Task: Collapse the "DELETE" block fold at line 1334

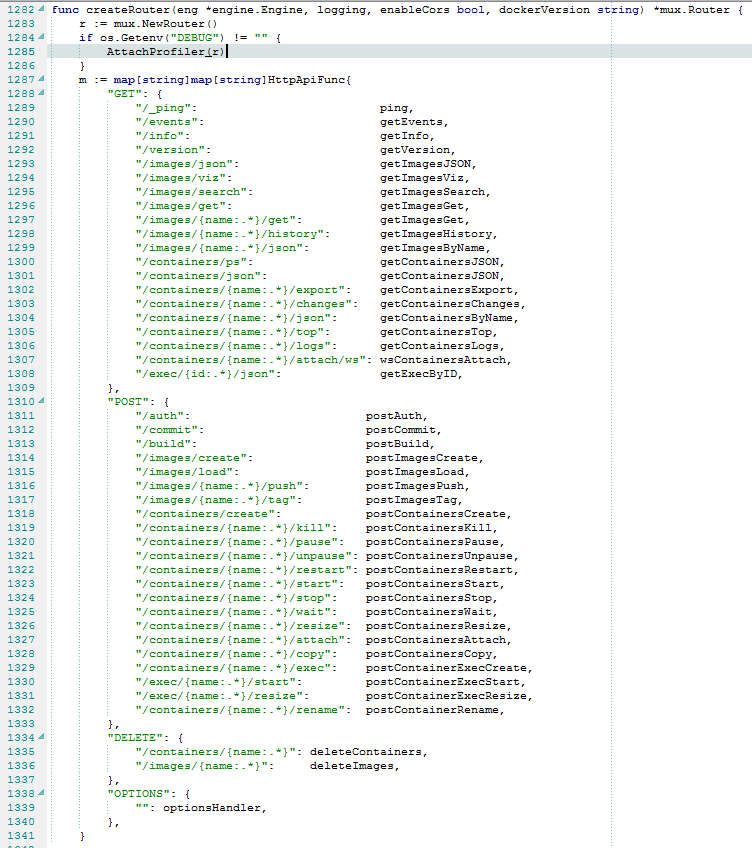Action: tap(42, 737)
